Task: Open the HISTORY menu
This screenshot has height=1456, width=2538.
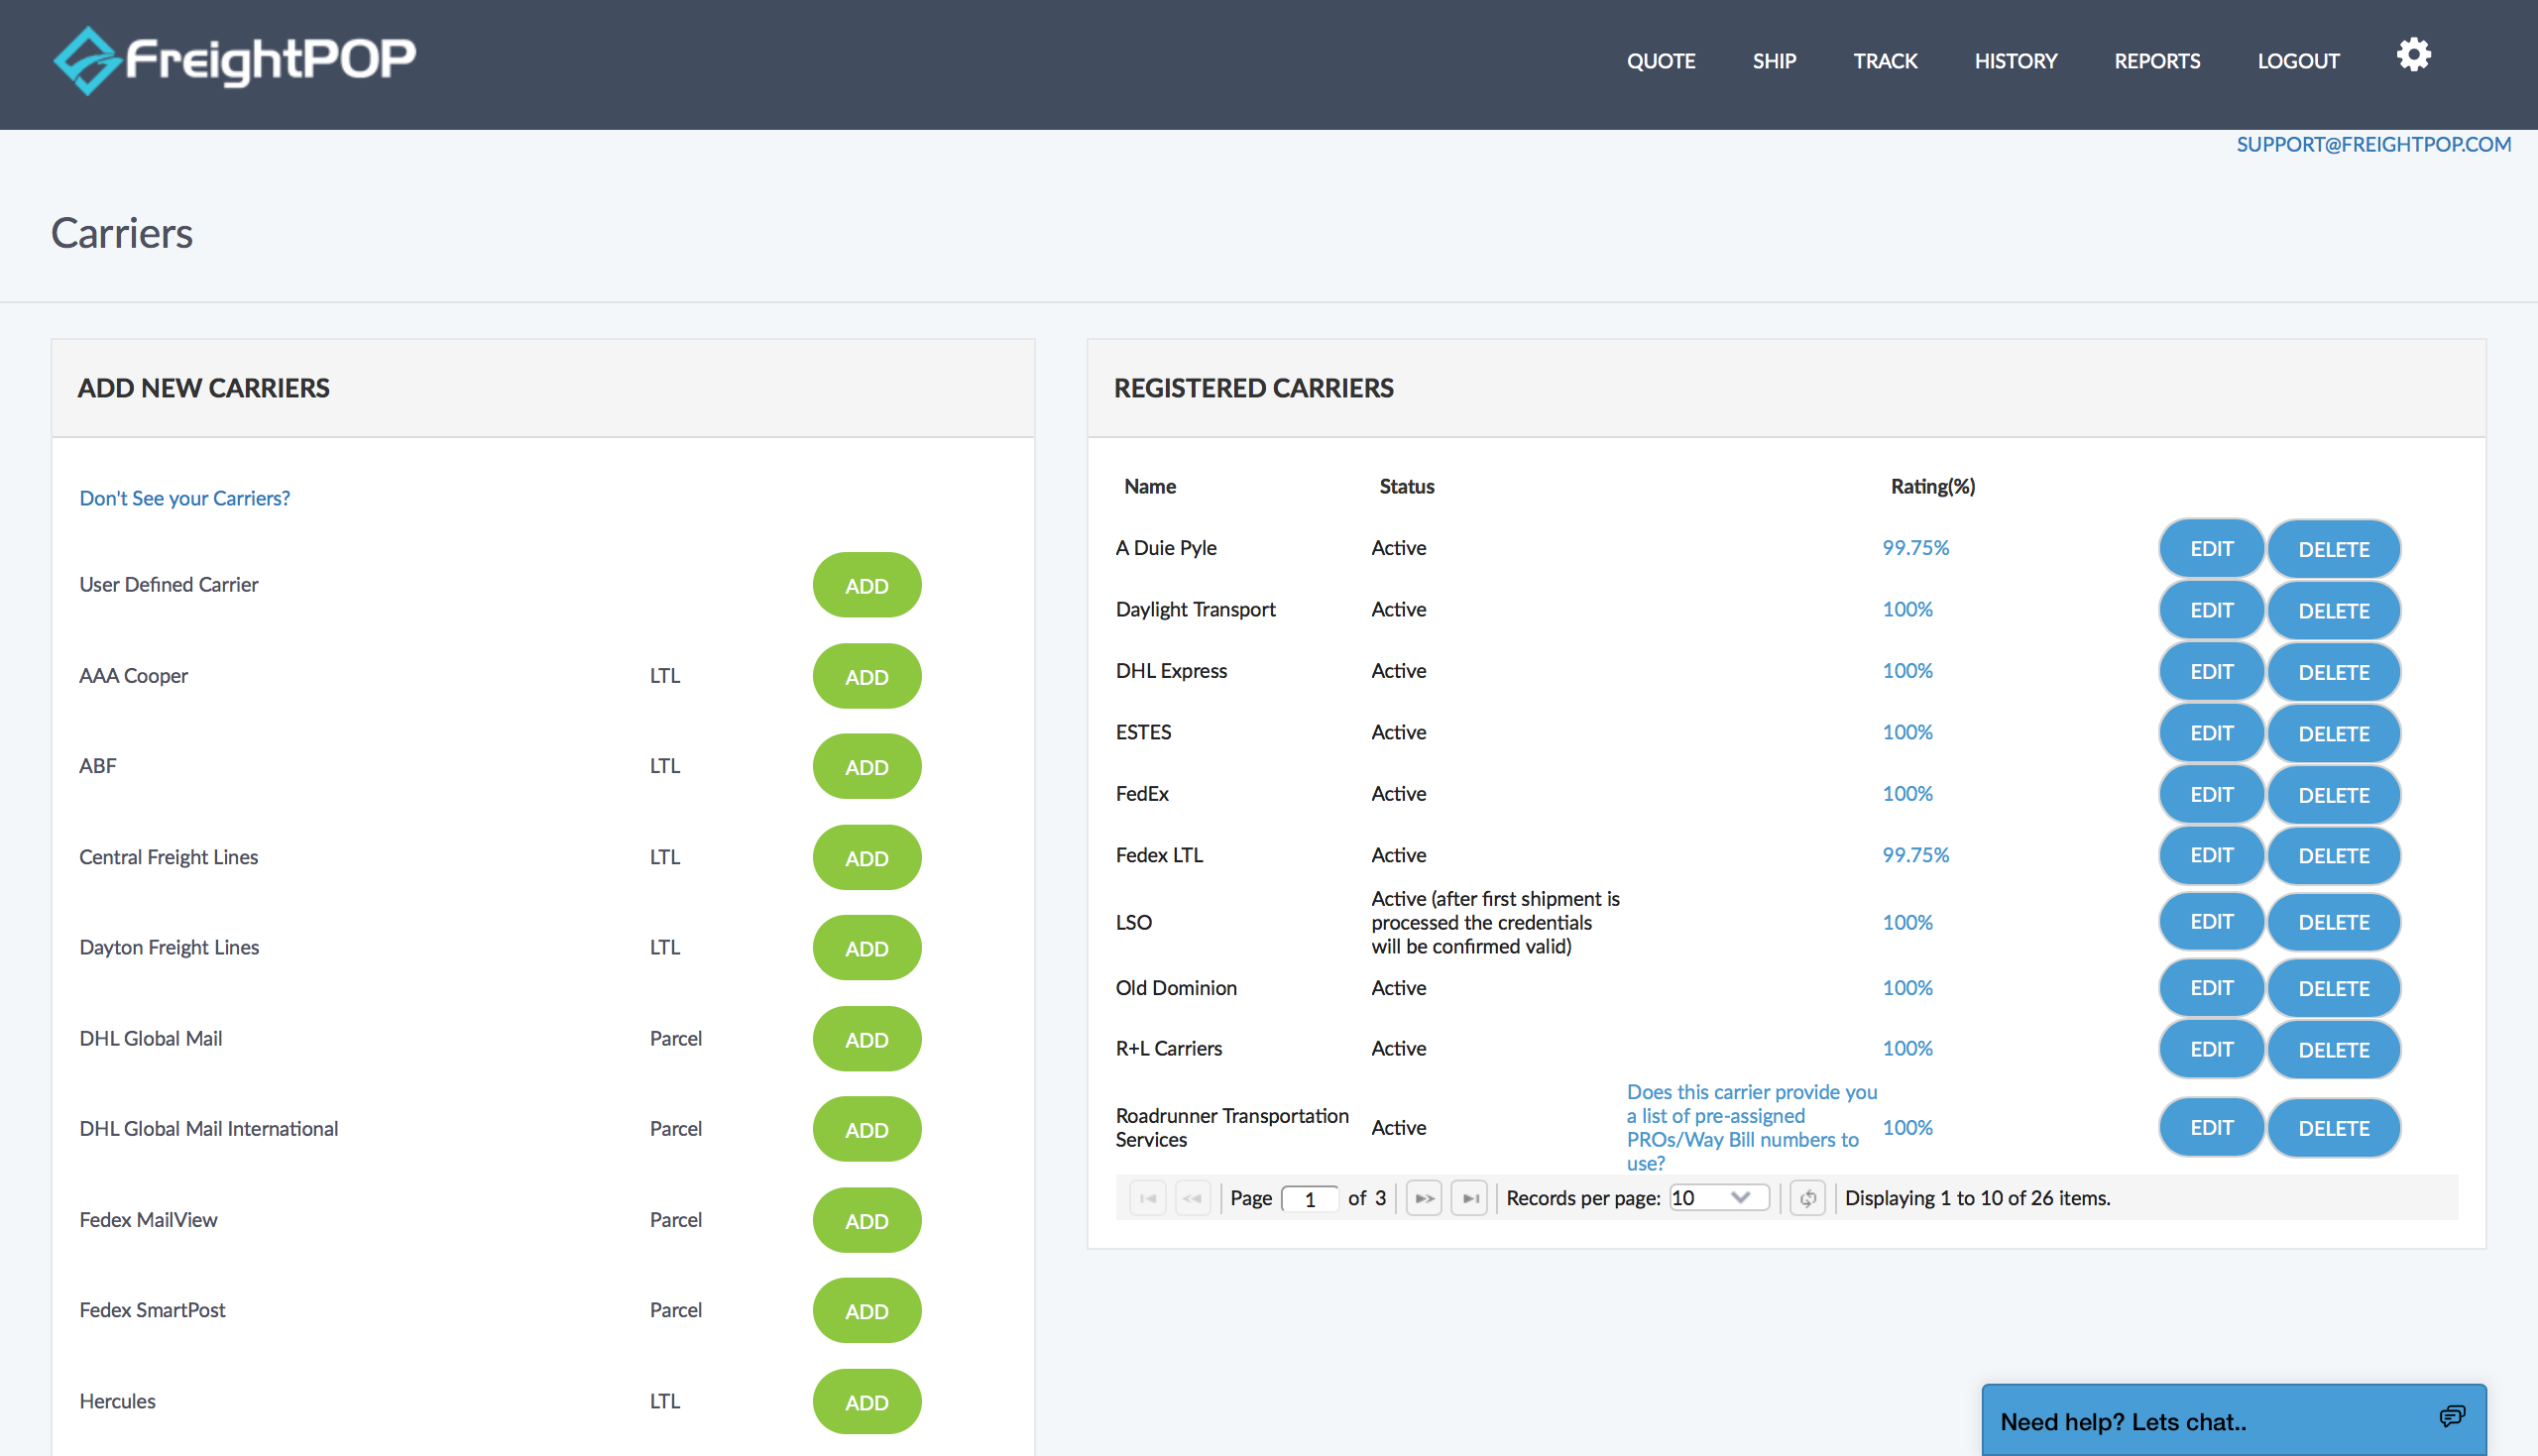Action: click(x=2015, y=61)
